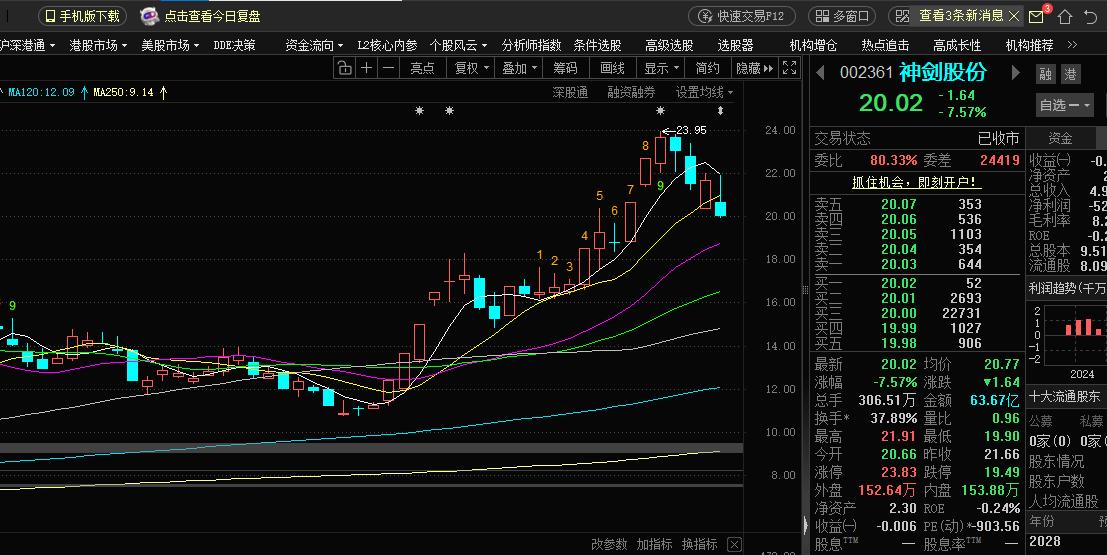The width and height of the screenshot is (1107, 555).
Task: Open 复权 adjustment dropdown
Action: coord(470,68)
